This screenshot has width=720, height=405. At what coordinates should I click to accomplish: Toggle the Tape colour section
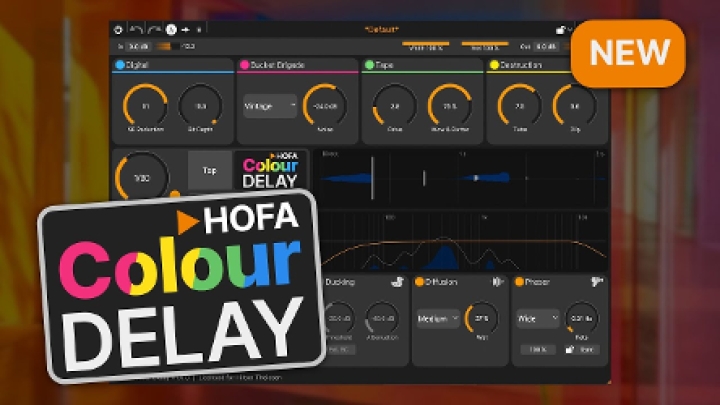coord(369,65)
